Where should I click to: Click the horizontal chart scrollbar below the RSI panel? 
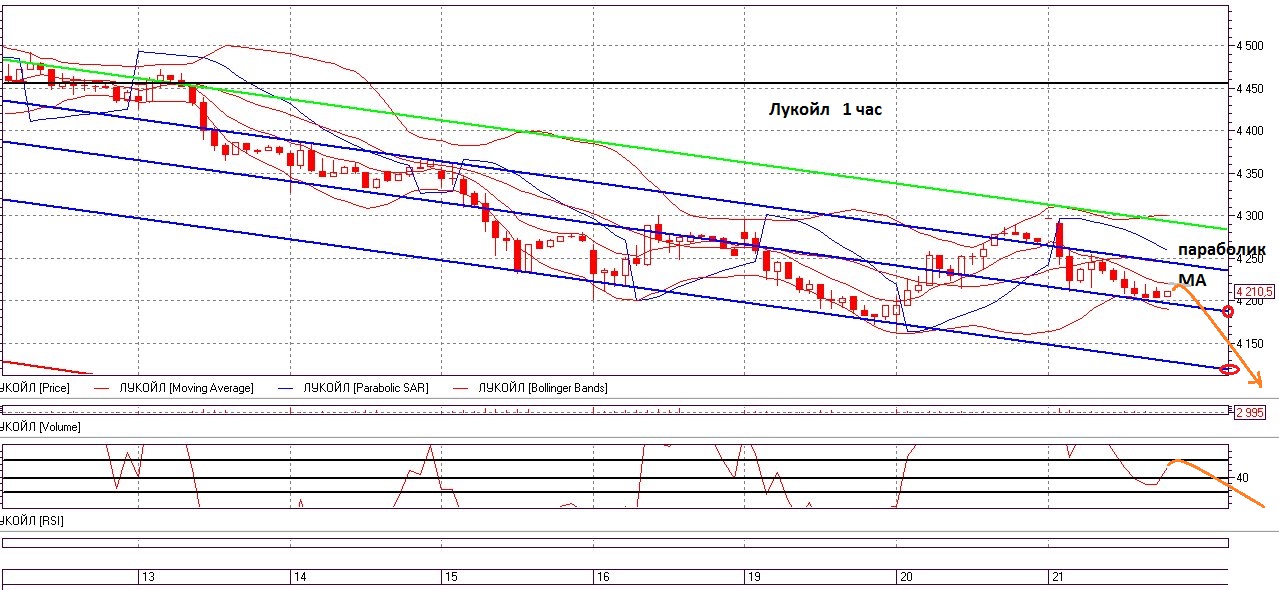click(615, 543)
